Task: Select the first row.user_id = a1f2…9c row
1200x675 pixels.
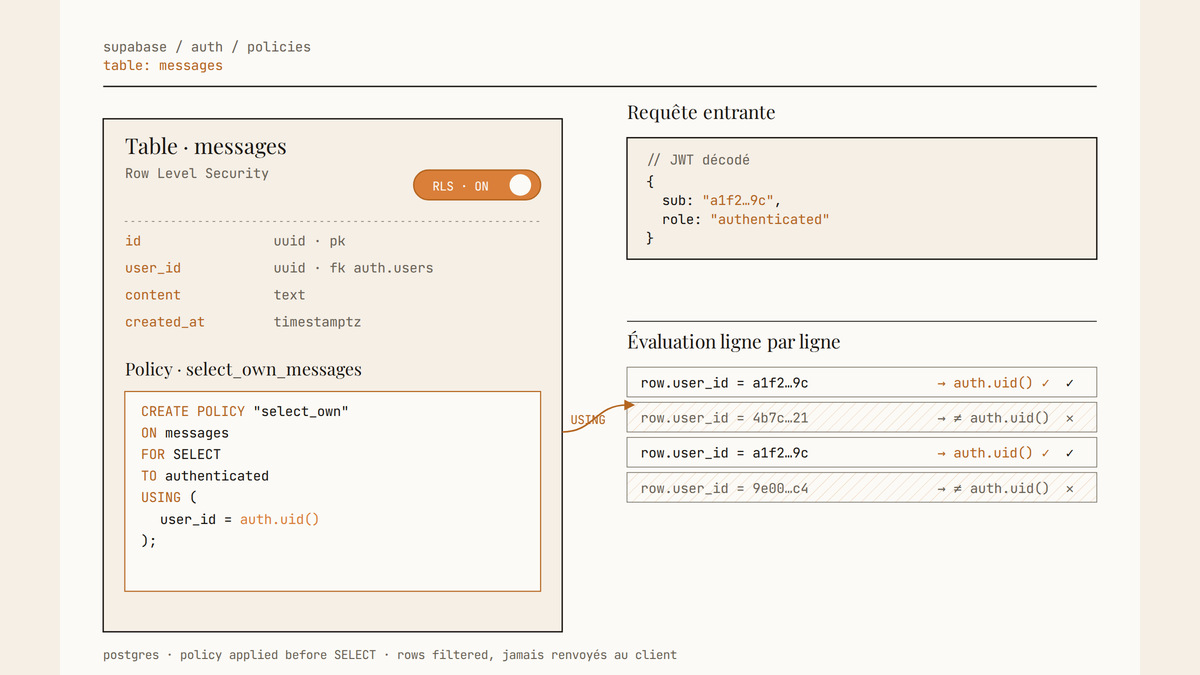Action: [862, 382]
